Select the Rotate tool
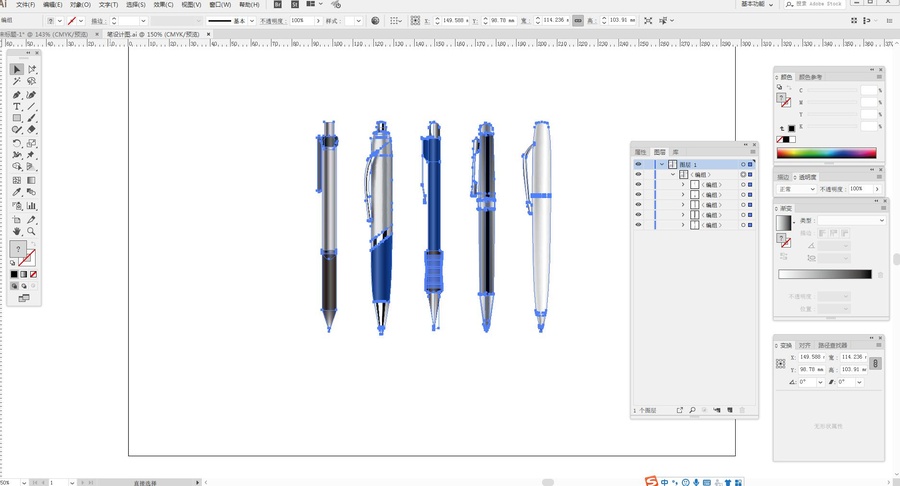Screen dimensions: 900x486 [x=17, y=143]
